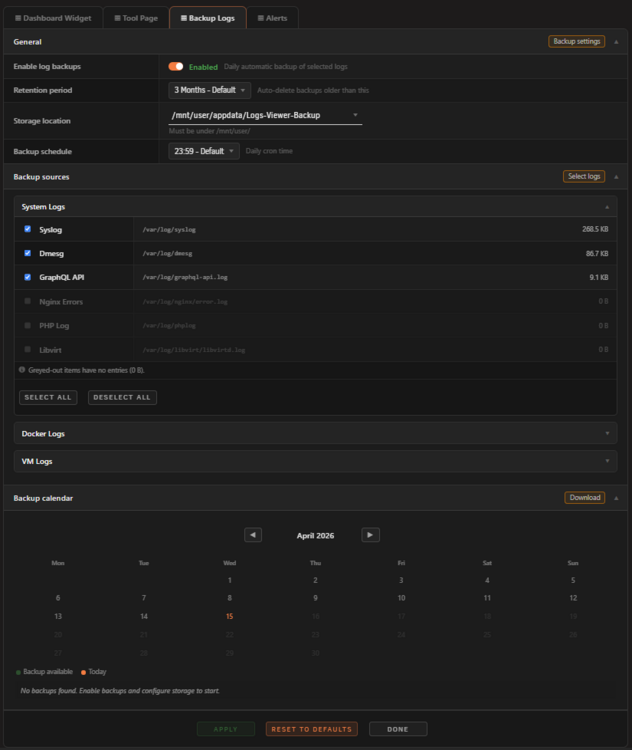This screenshot has width=632, height=750.
Task: Collapse the System Logs group
Action: (607, 207)
